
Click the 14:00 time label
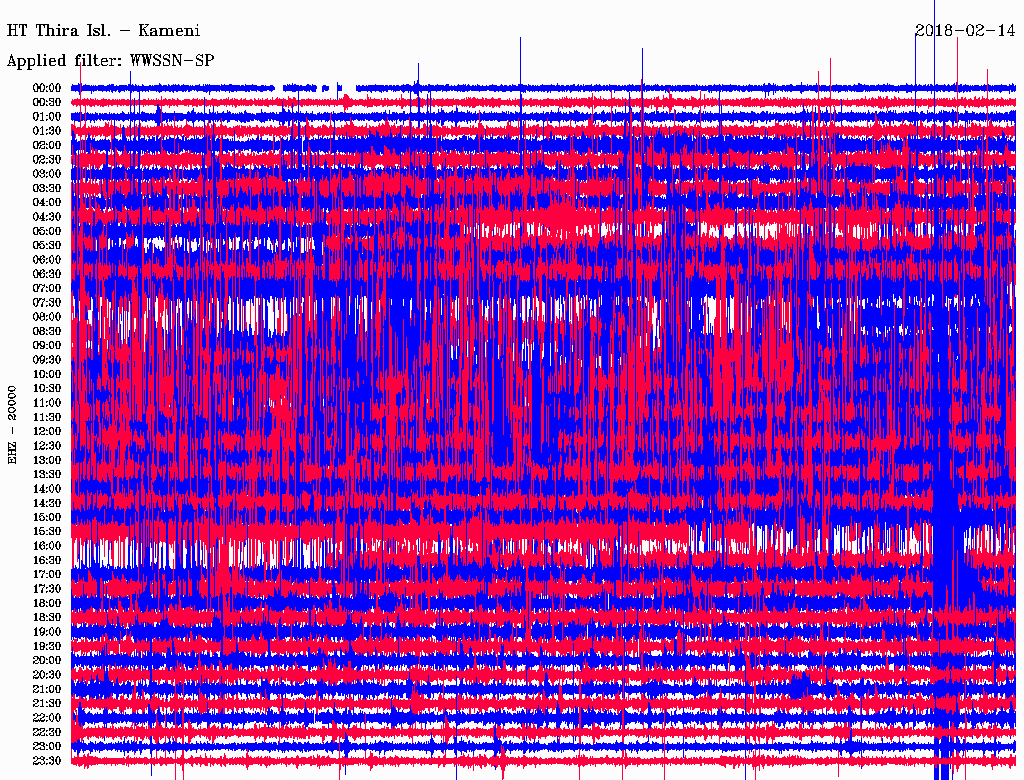pos(47,489)
